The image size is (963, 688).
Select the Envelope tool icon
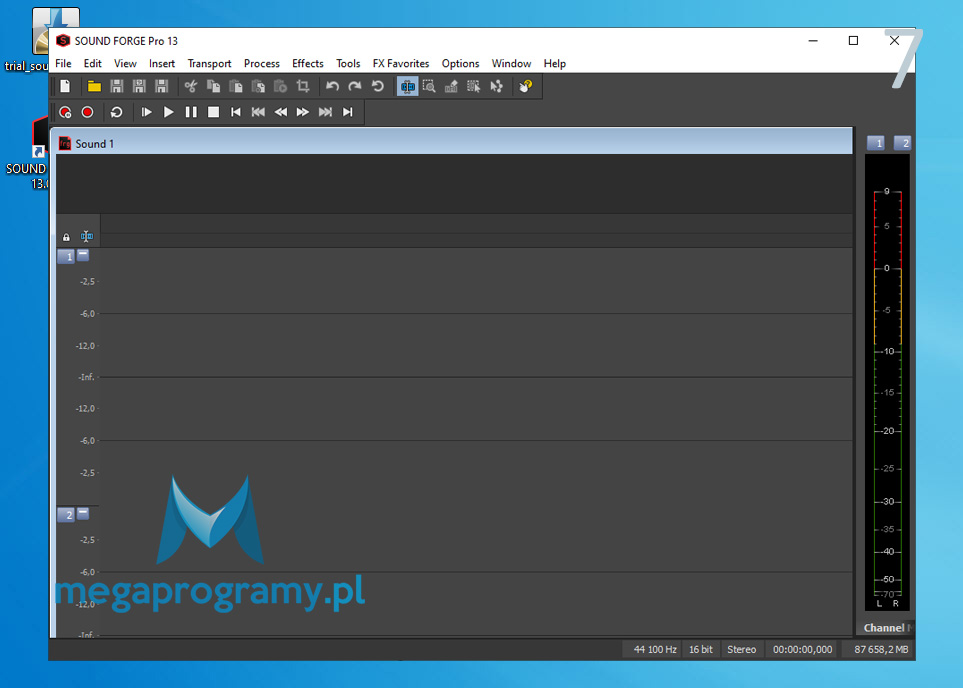pos(496,87)
